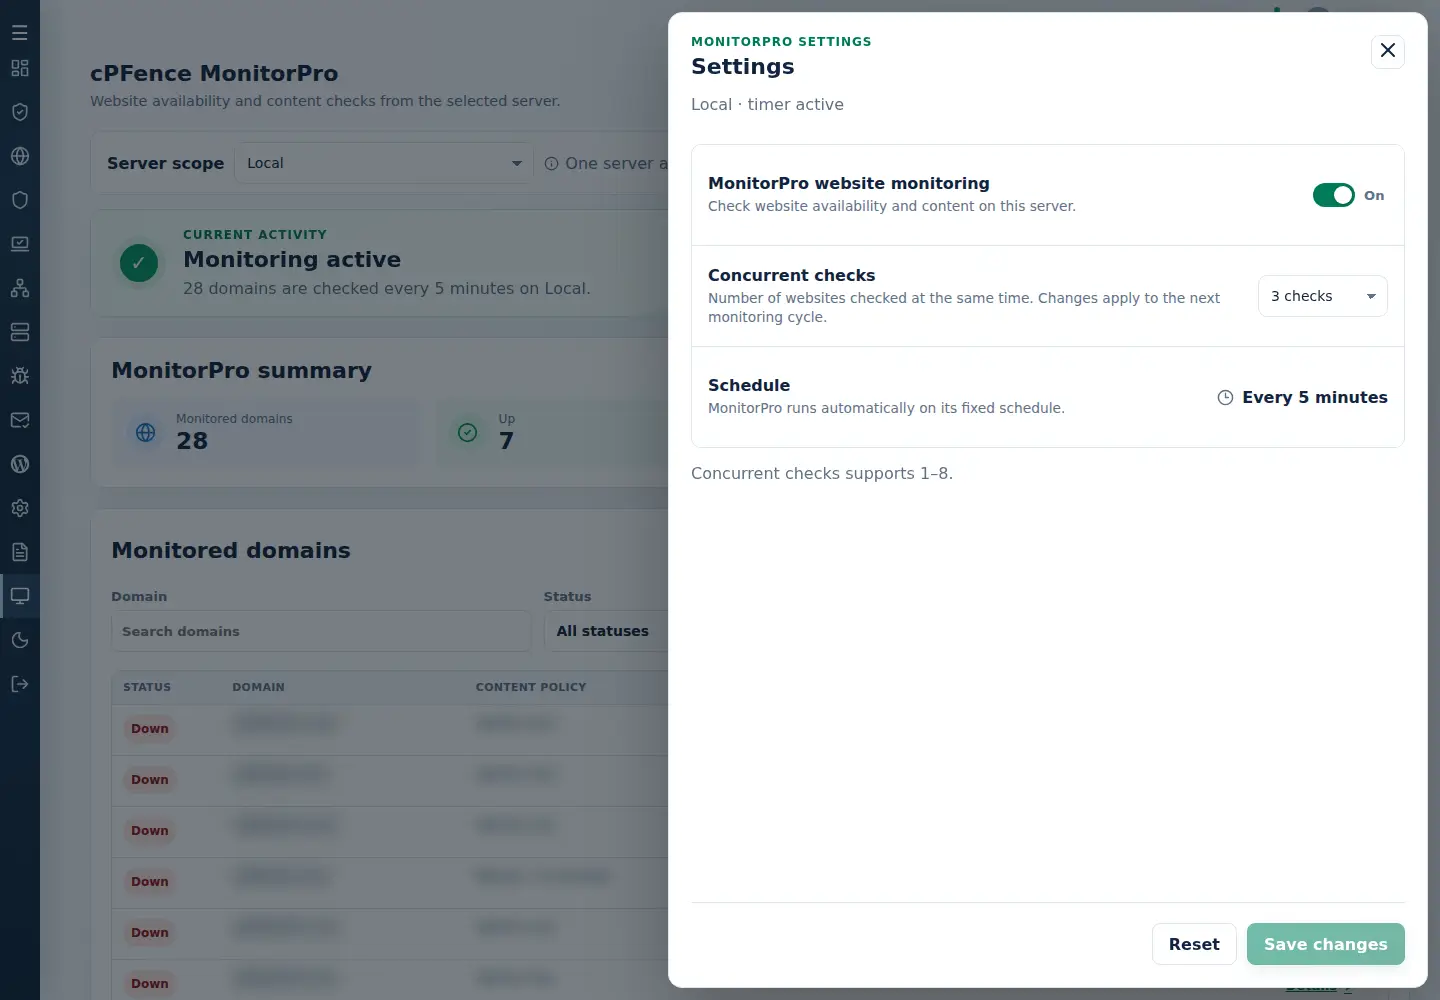Open the bug icon in the sidebar
Image resolution: width=1440 pixels, height=1000 pixels.
coord(20,376)
